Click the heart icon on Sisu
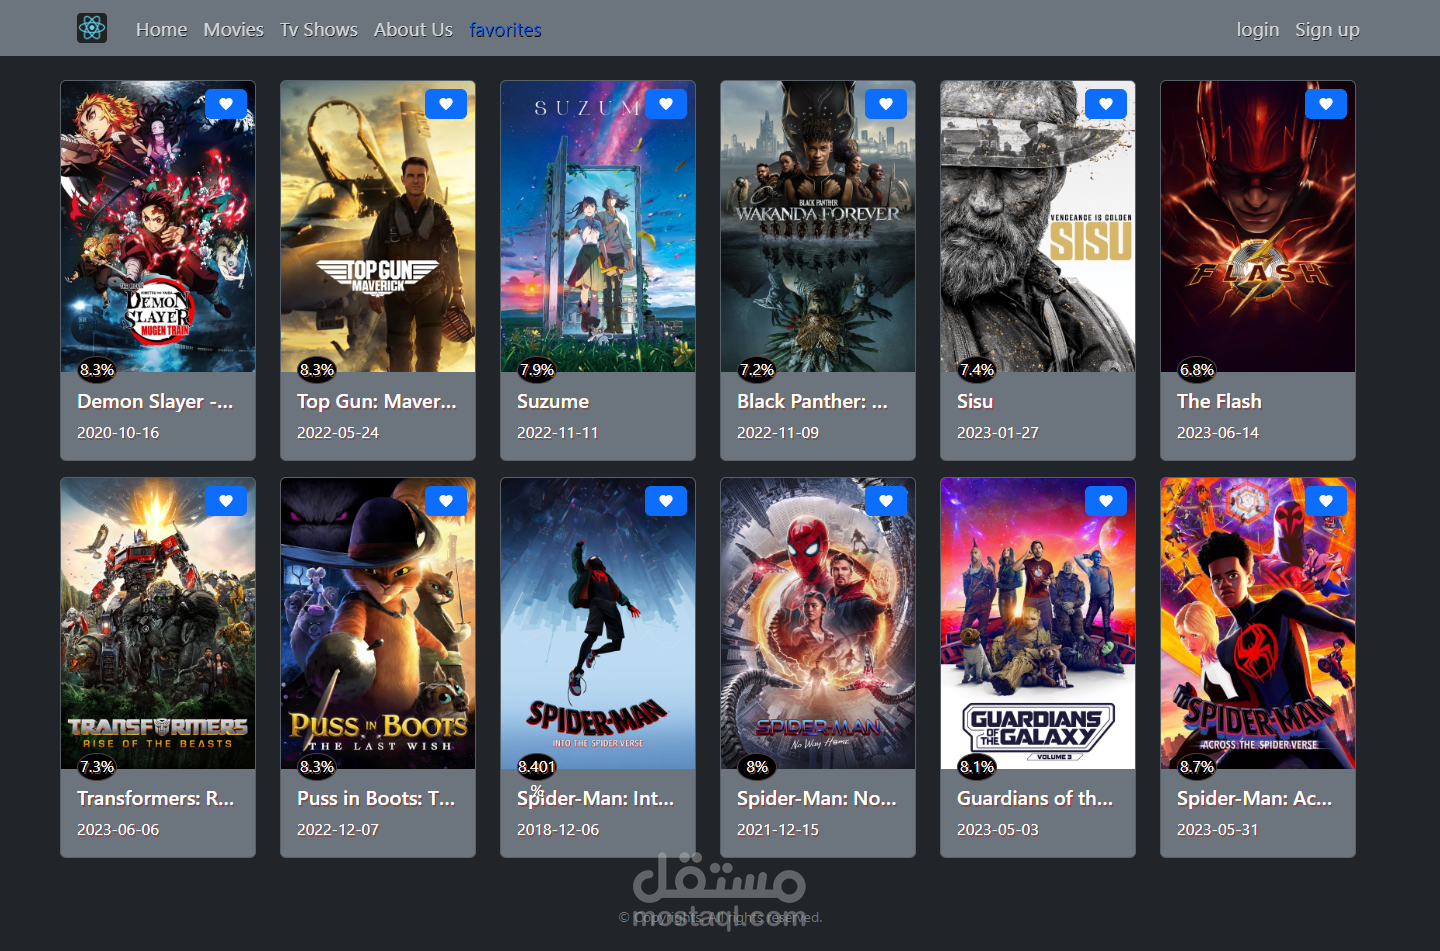The width and height of the screenshot is (1440, 951). point(1106,103)
